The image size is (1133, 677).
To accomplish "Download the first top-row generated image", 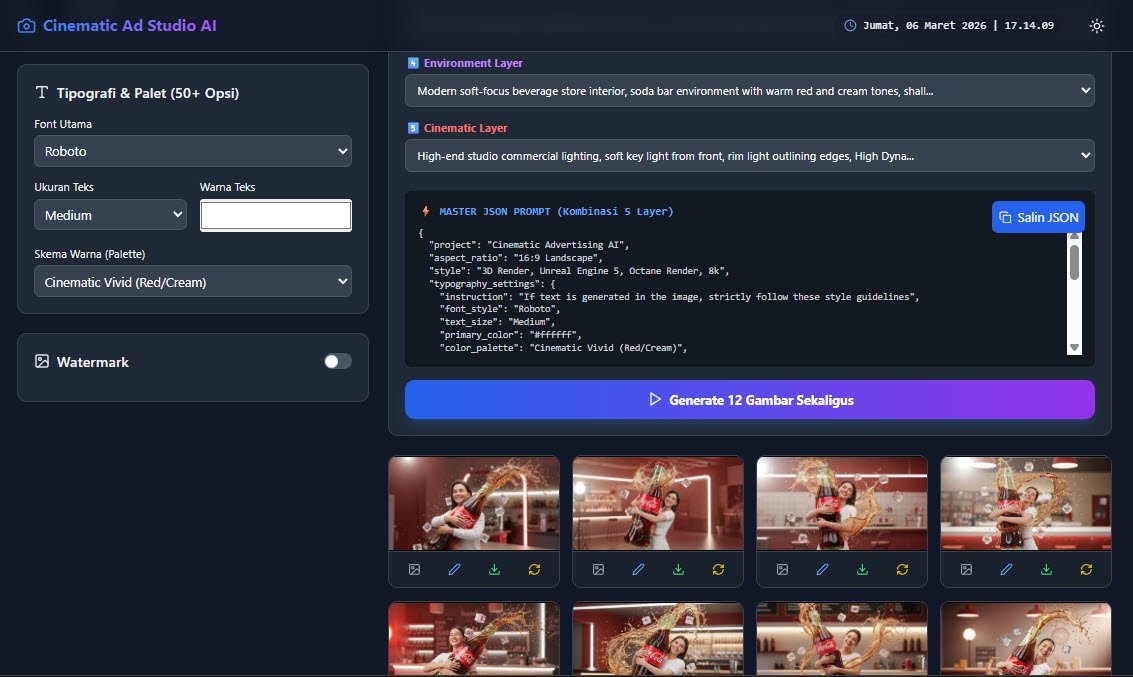I will pos(494,569).
